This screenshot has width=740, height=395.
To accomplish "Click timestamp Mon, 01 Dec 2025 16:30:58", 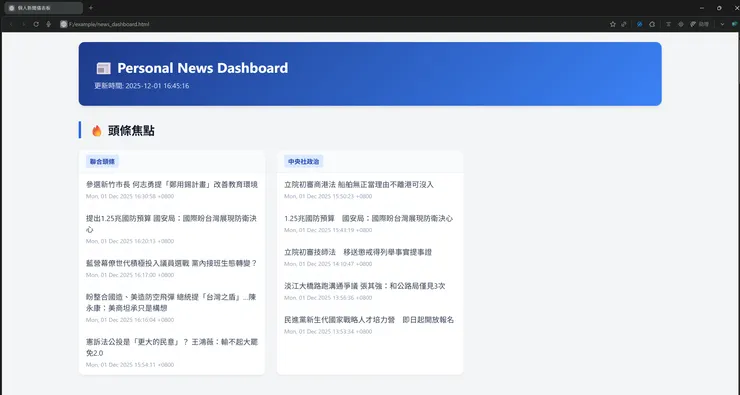I will click(130, 196).
